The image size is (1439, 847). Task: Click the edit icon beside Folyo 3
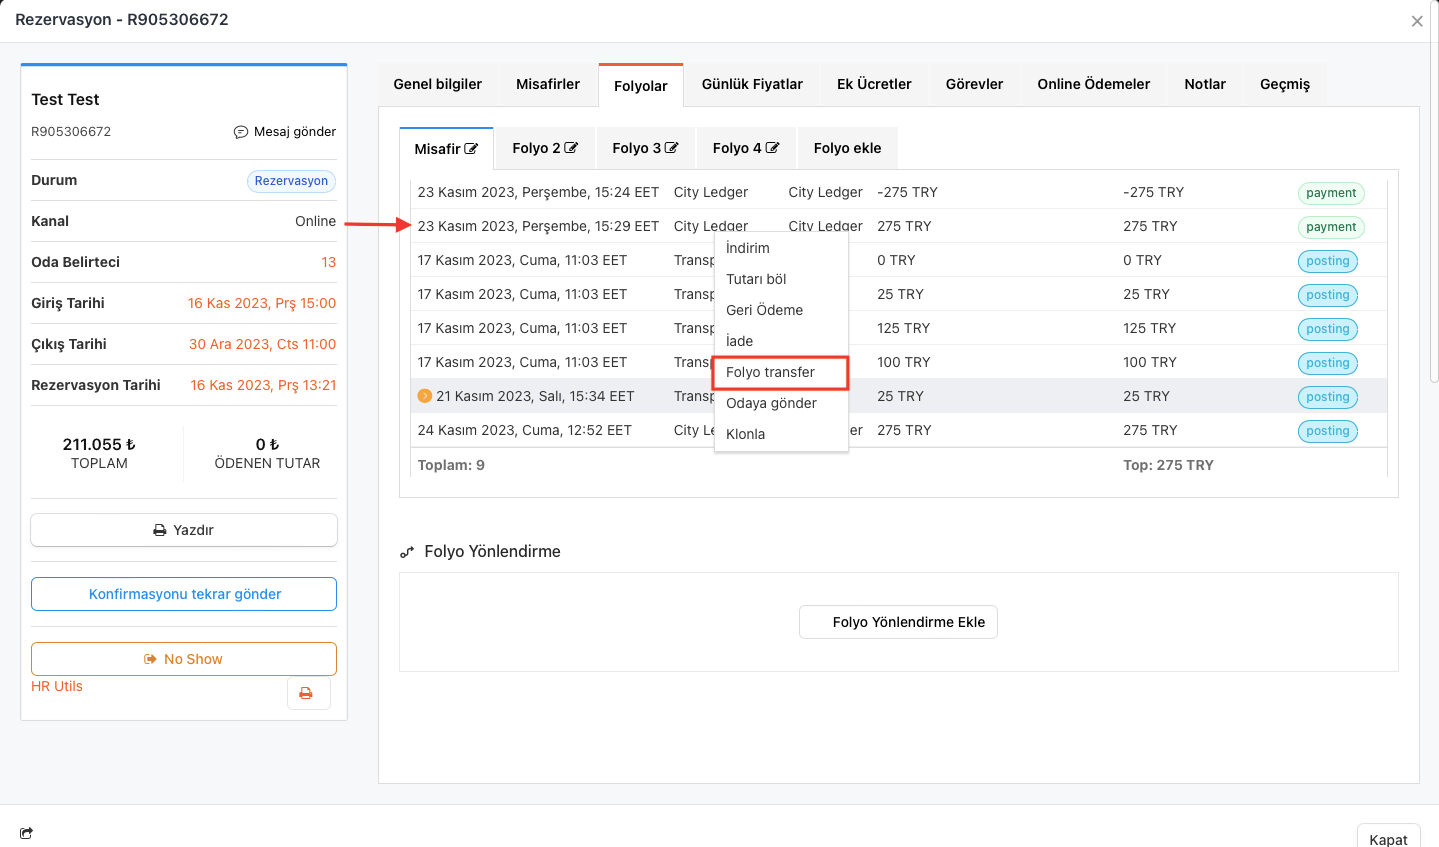point(672,148)
